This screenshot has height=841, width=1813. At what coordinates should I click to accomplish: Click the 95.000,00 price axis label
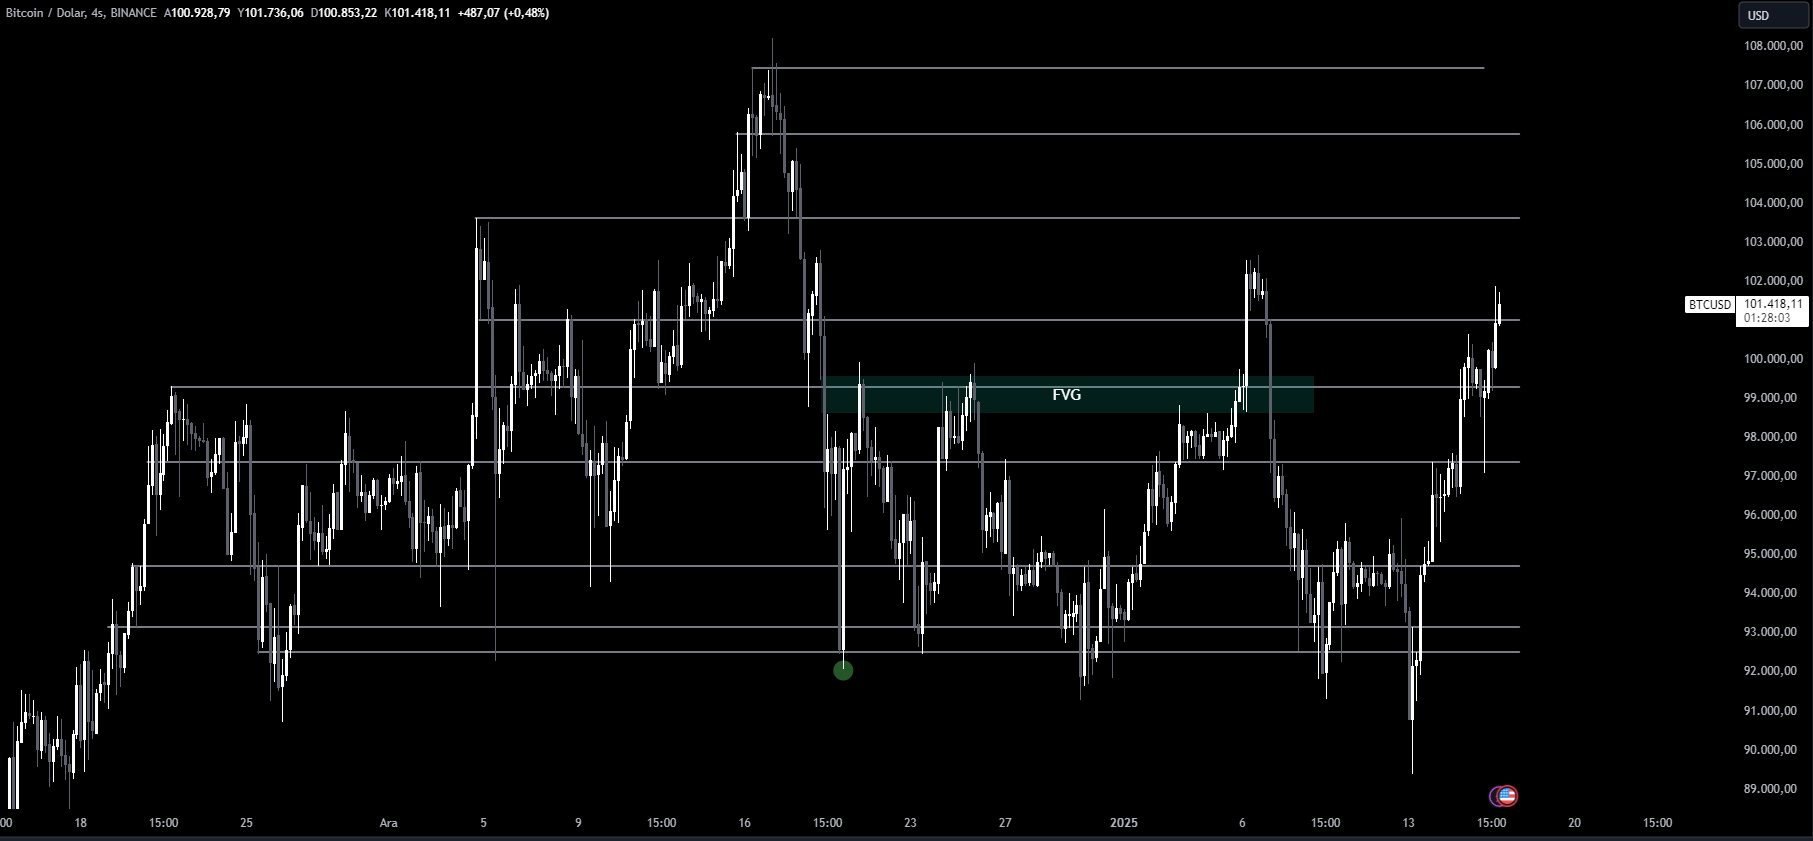point(1770,554)
